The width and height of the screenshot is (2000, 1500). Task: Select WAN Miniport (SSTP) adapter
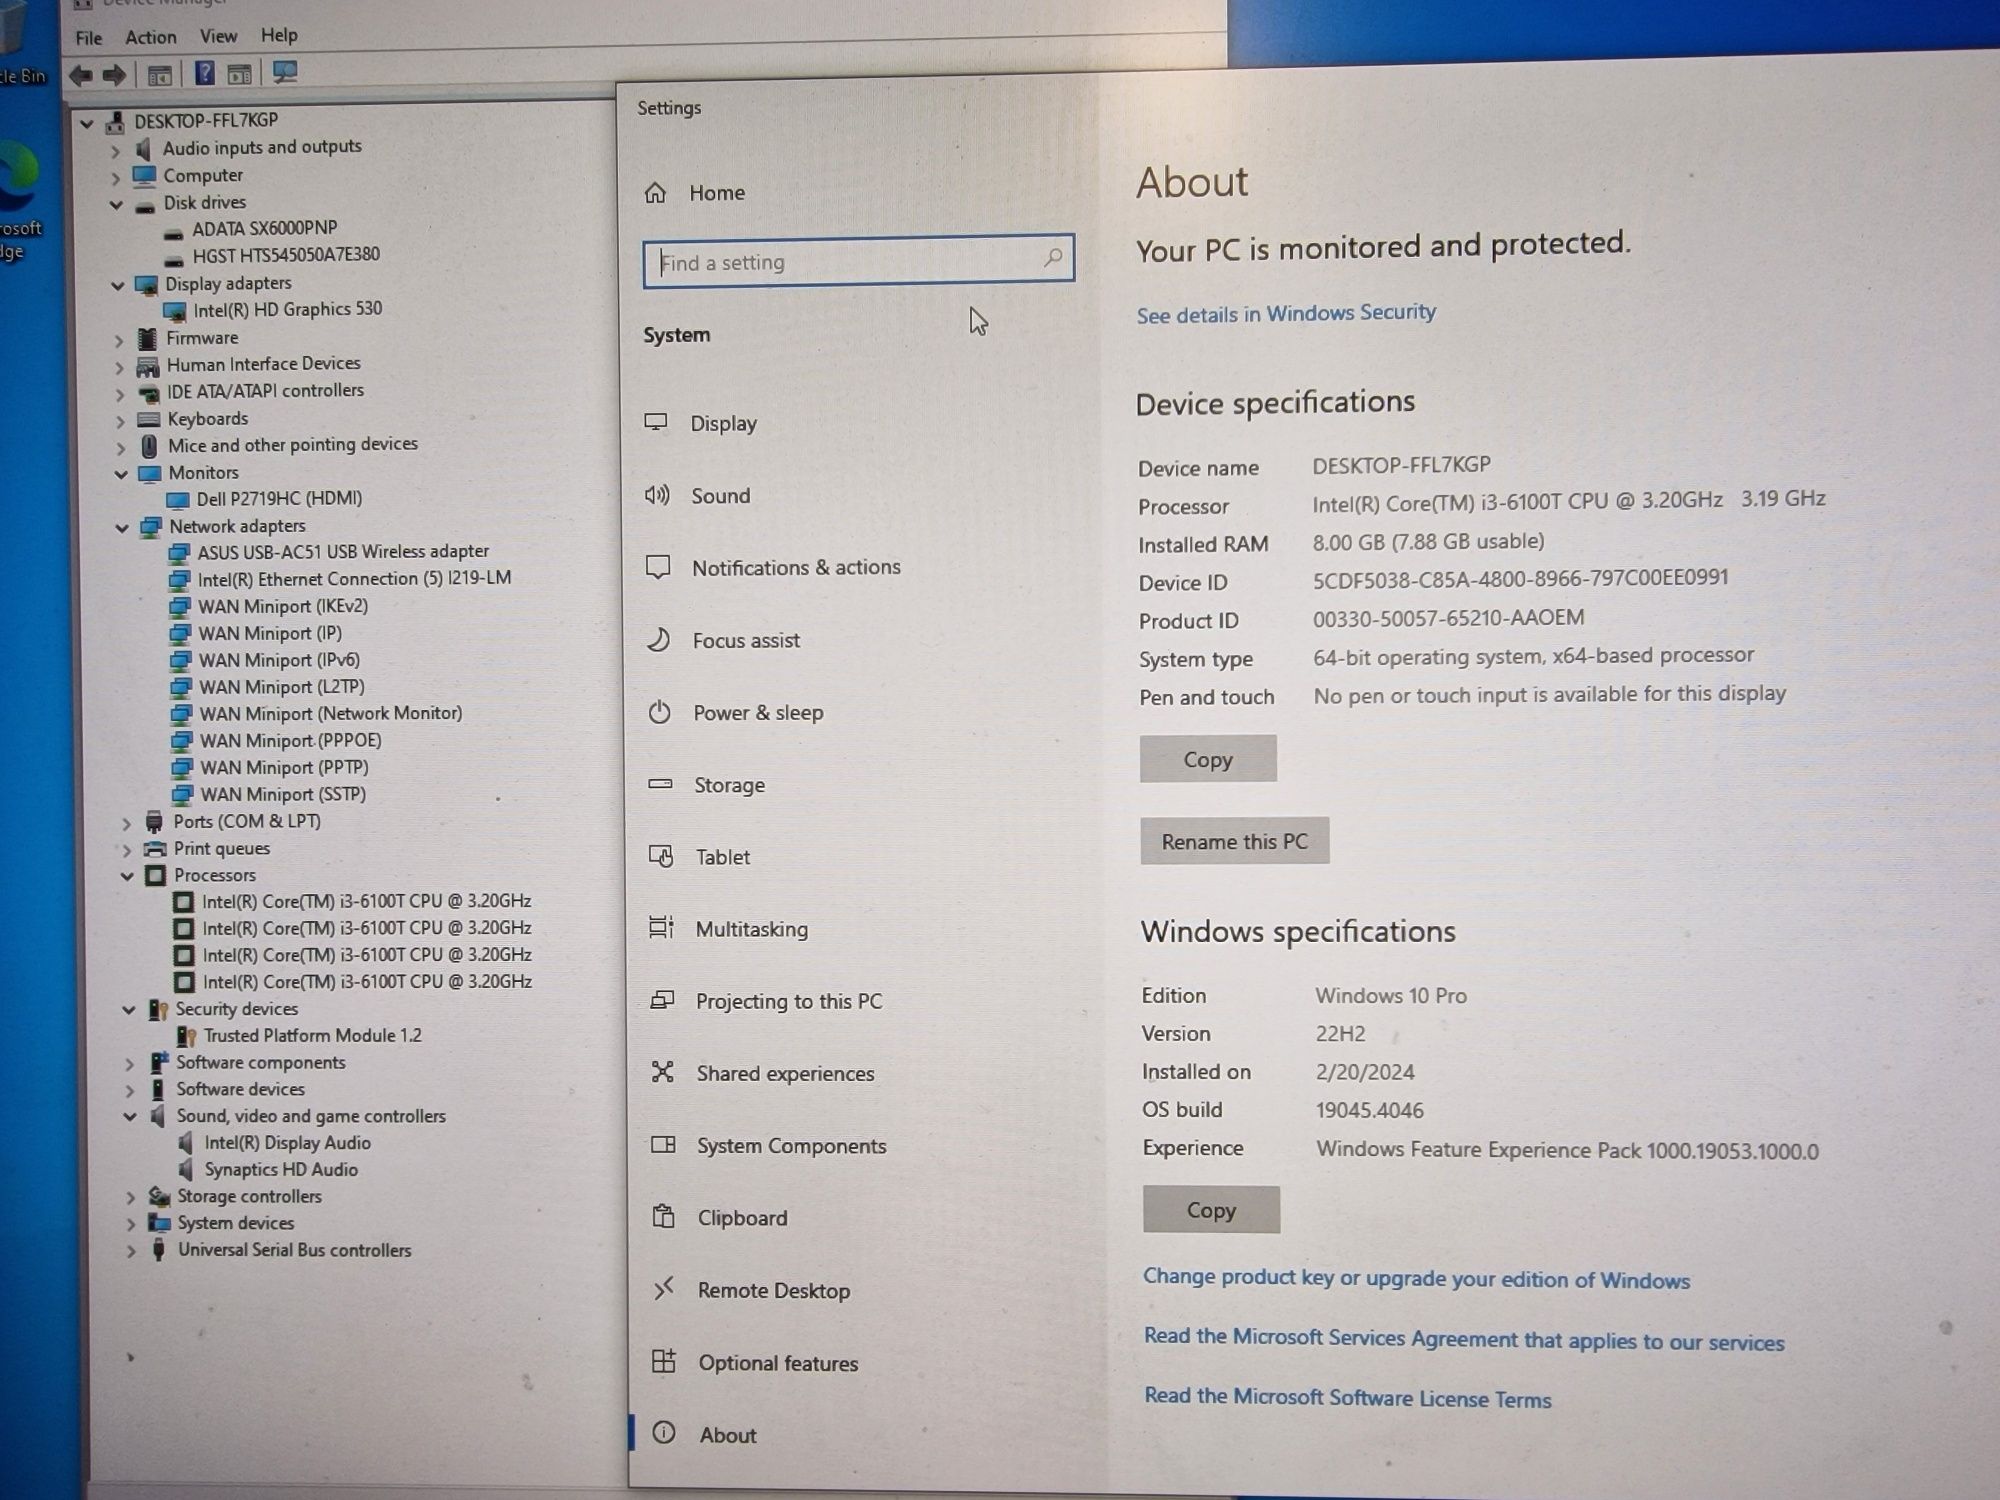coord(283,795)
